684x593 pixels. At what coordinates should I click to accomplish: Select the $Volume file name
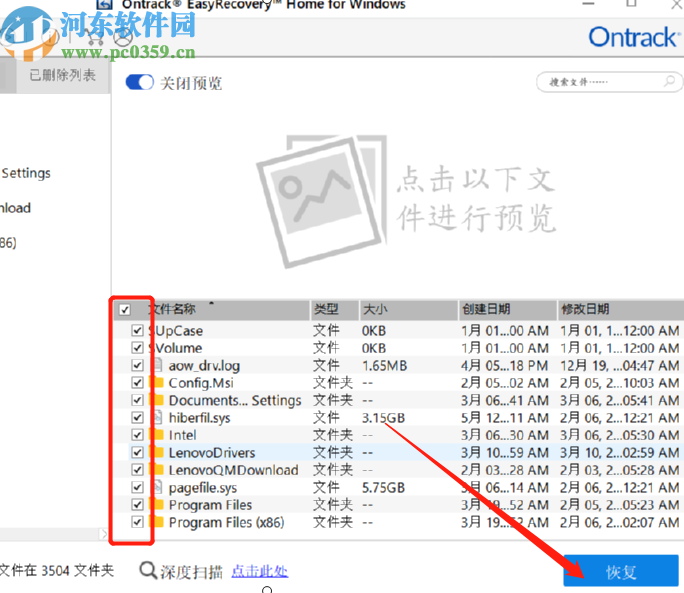point(175,348)
